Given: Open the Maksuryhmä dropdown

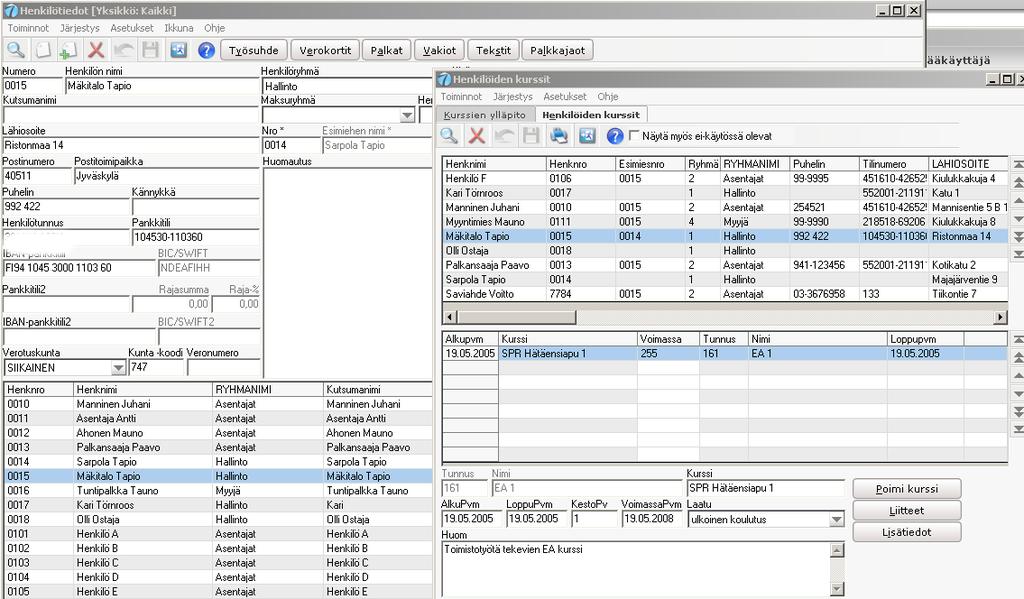Looking at the screenshot, I should tap(407, 116).
